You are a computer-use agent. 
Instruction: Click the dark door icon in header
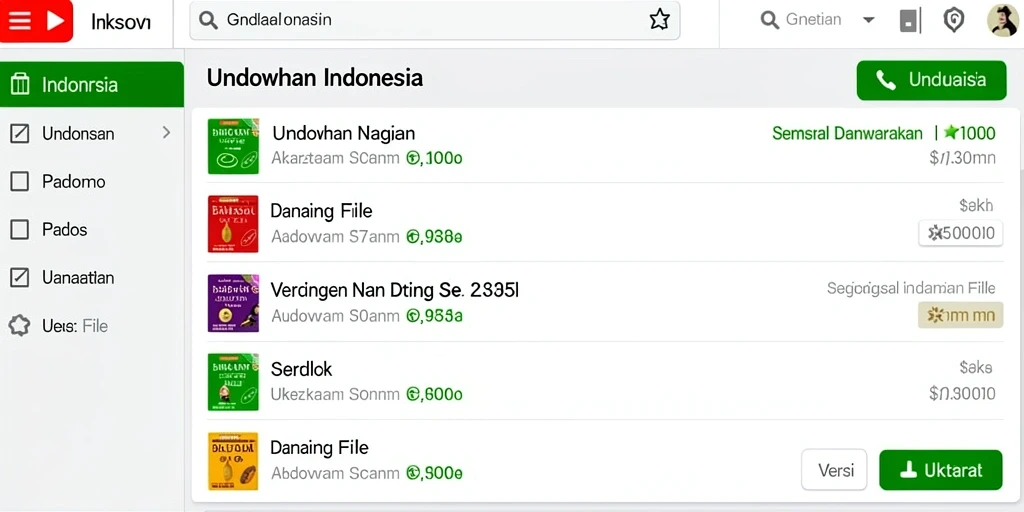coord(908,21)
